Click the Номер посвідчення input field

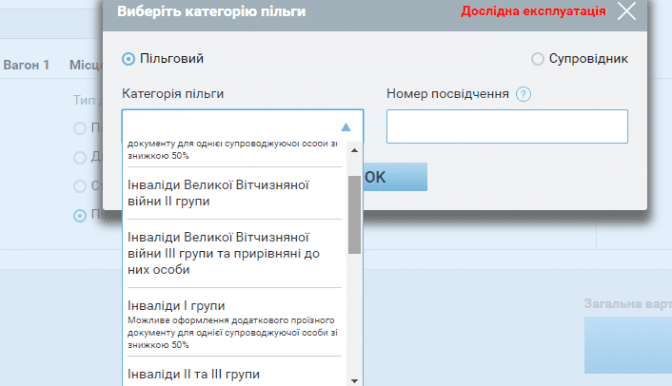(507, 126)
